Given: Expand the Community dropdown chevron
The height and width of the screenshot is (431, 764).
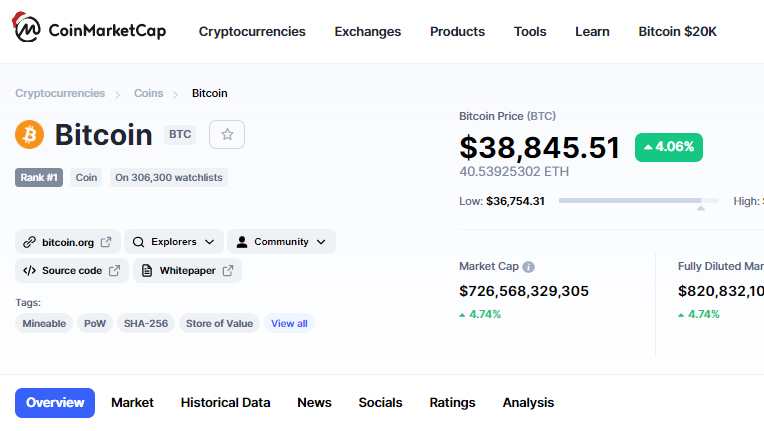Looking at the screenshot, I should pyautogui.click(x=321, y=242).
